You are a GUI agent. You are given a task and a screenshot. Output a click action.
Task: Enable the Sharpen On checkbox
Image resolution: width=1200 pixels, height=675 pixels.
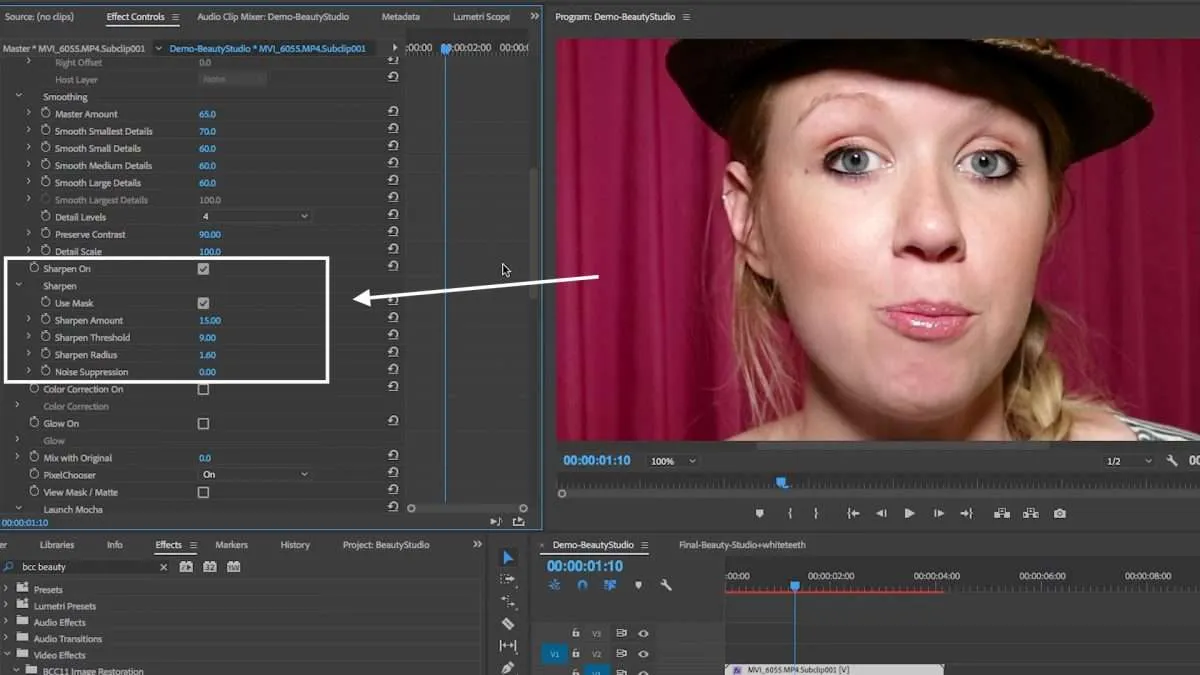tap(203, 270)
